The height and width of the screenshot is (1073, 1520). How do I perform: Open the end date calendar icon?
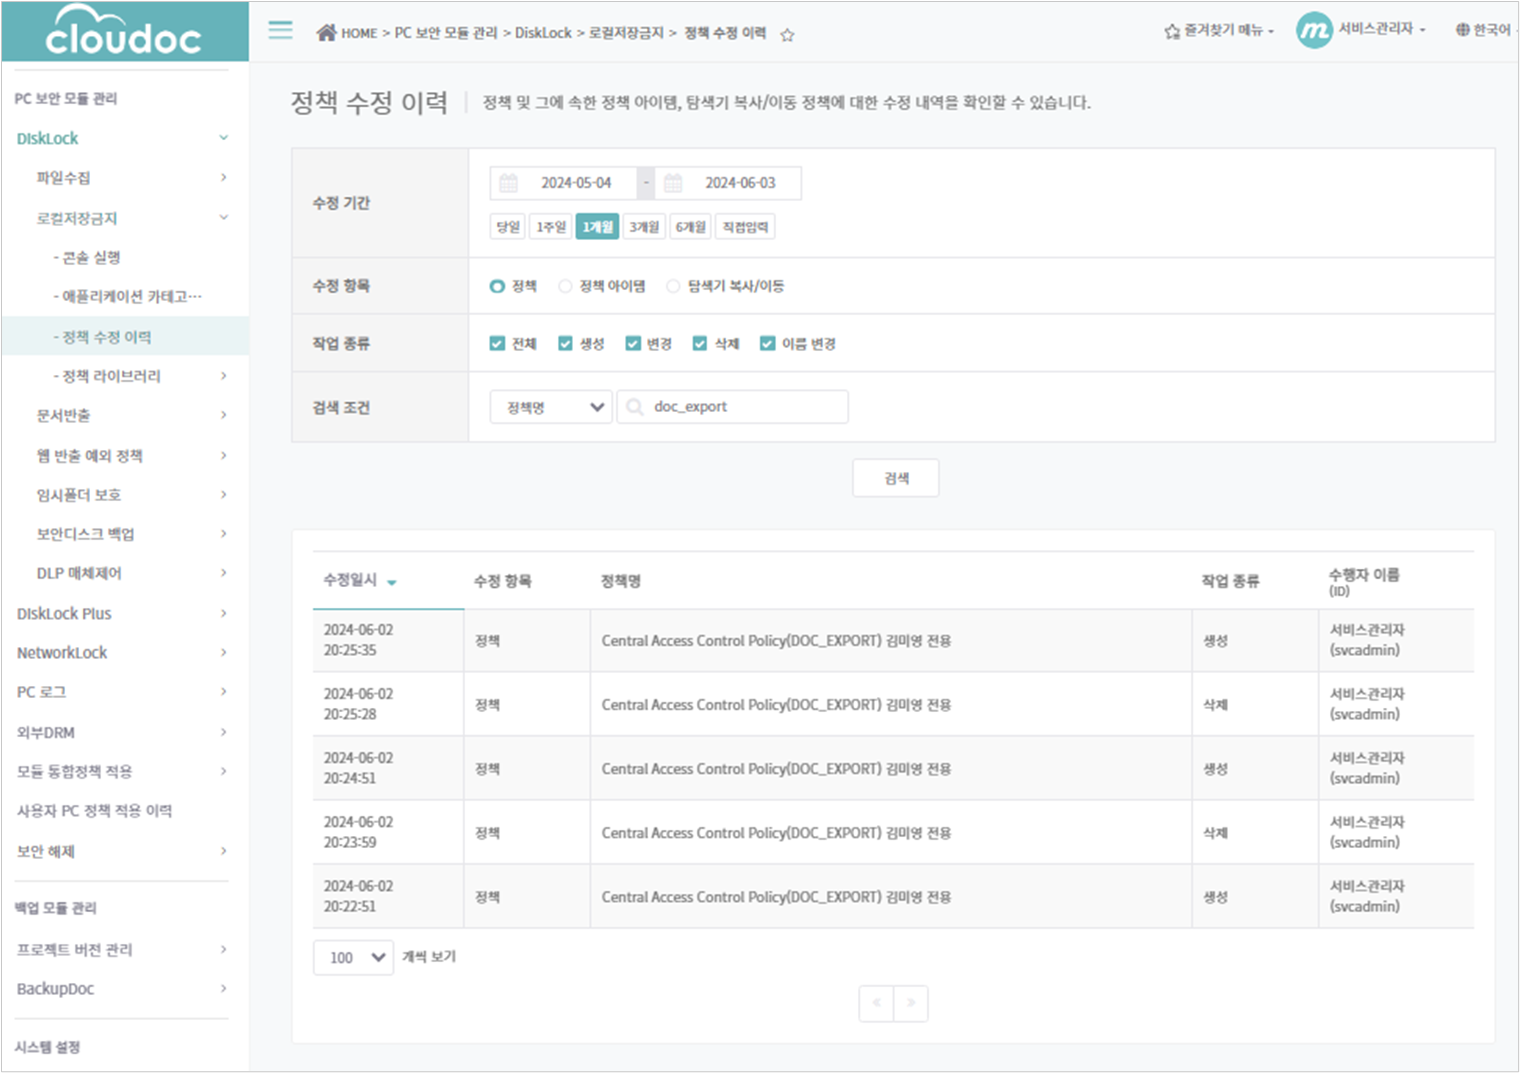(x=673, y=183)
